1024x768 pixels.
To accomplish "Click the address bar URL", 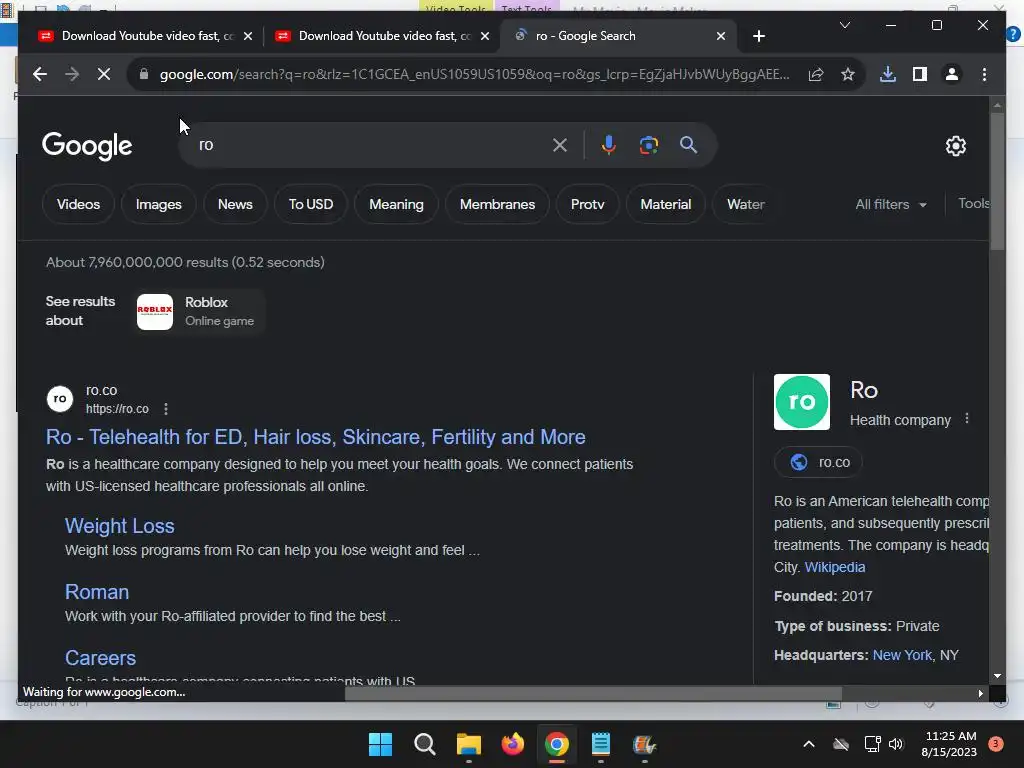I will (x=475, y=74).
